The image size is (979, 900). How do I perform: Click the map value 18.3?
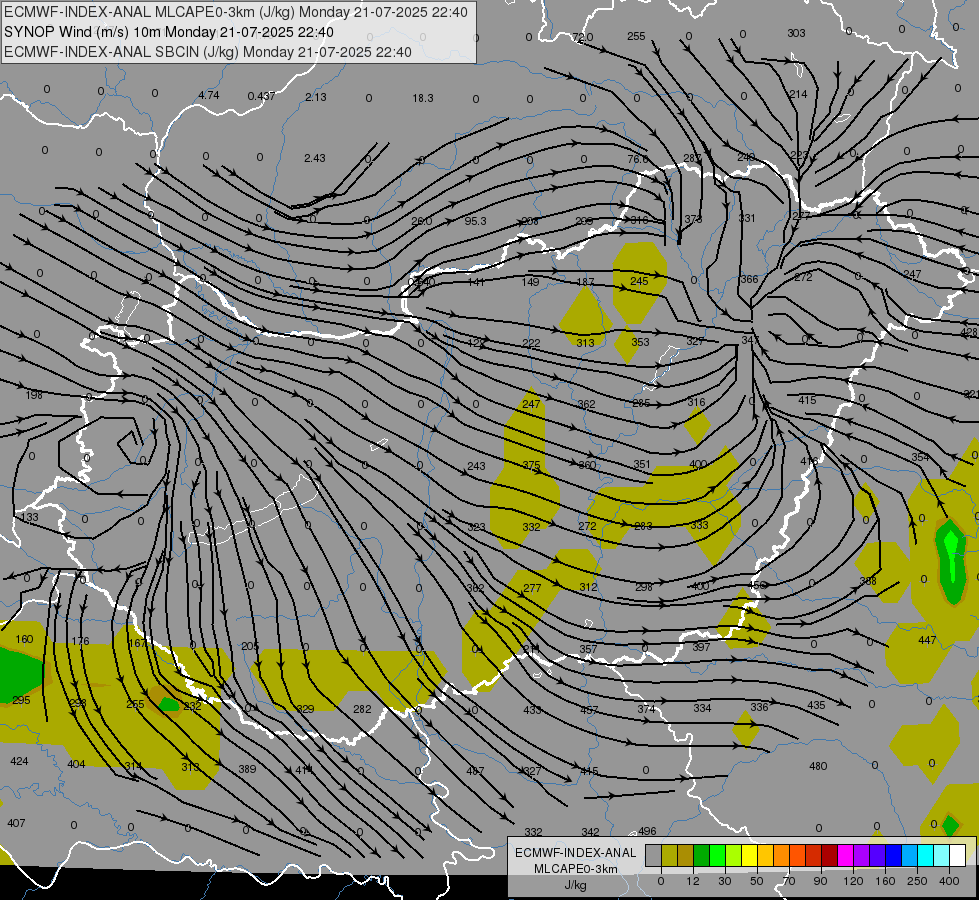pyautogui.click(x=423, y=98)
